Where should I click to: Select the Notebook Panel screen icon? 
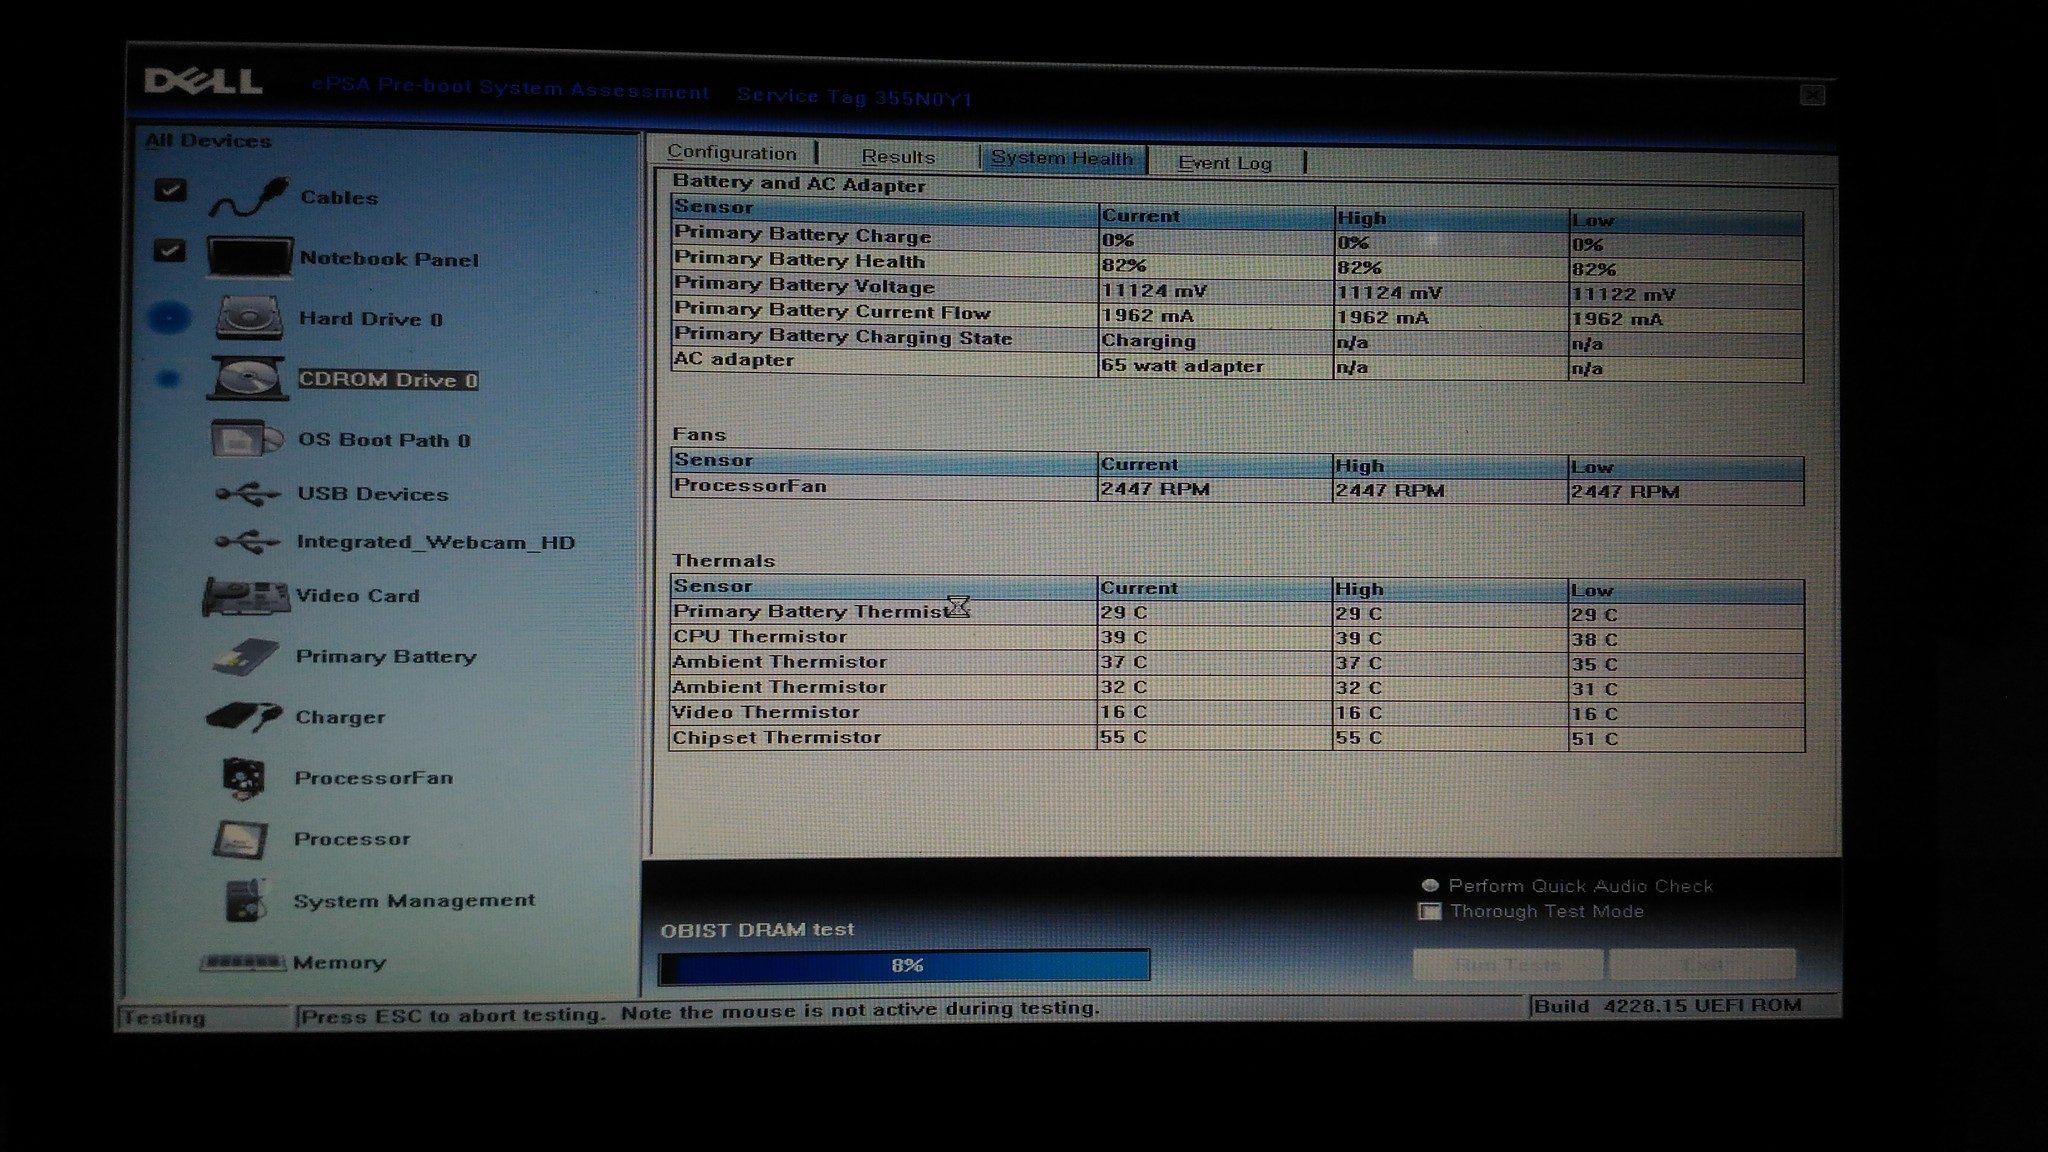coord(250,257)
